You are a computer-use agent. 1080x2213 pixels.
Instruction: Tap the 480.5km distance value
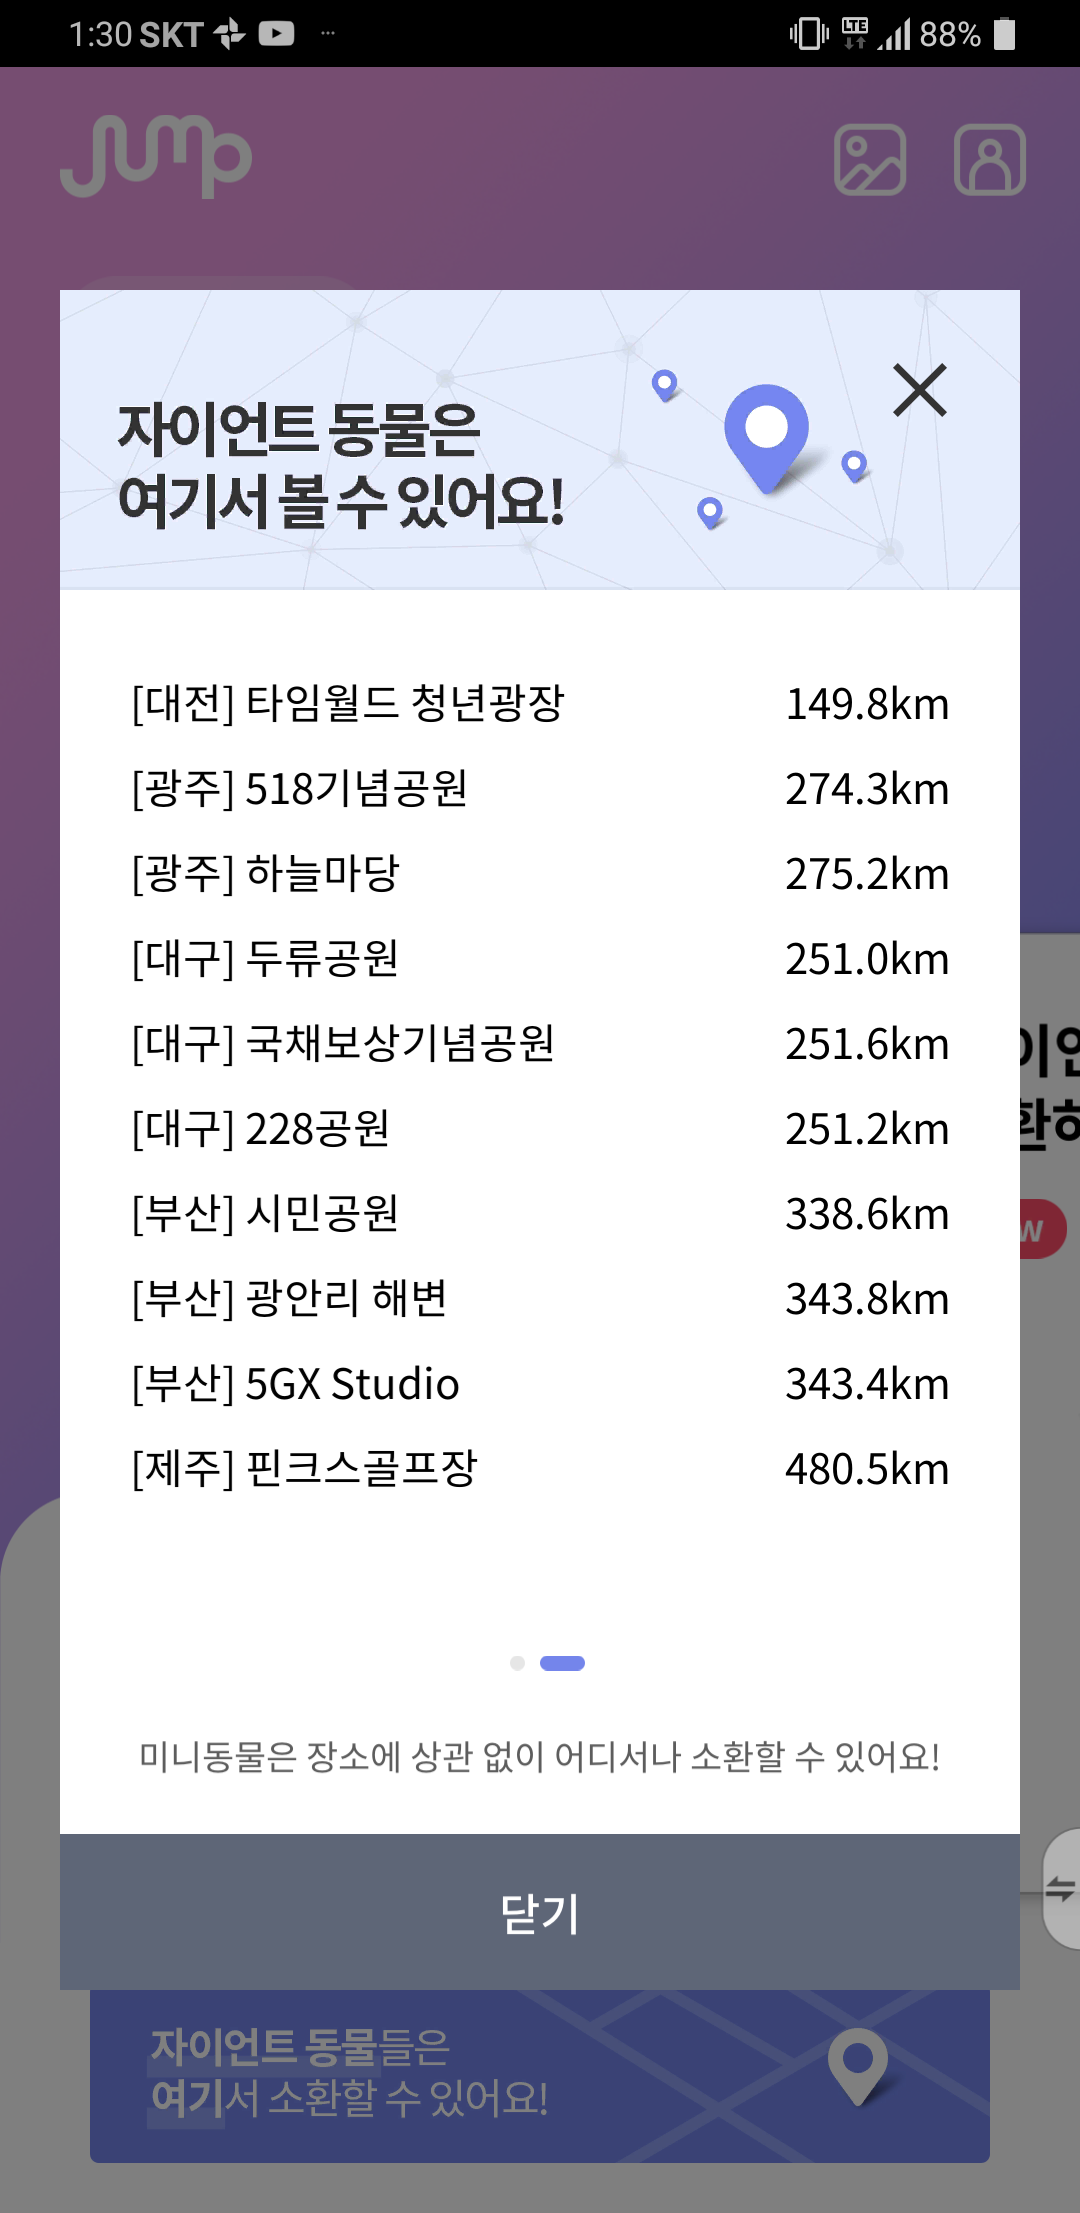[x=867, y=1469]
